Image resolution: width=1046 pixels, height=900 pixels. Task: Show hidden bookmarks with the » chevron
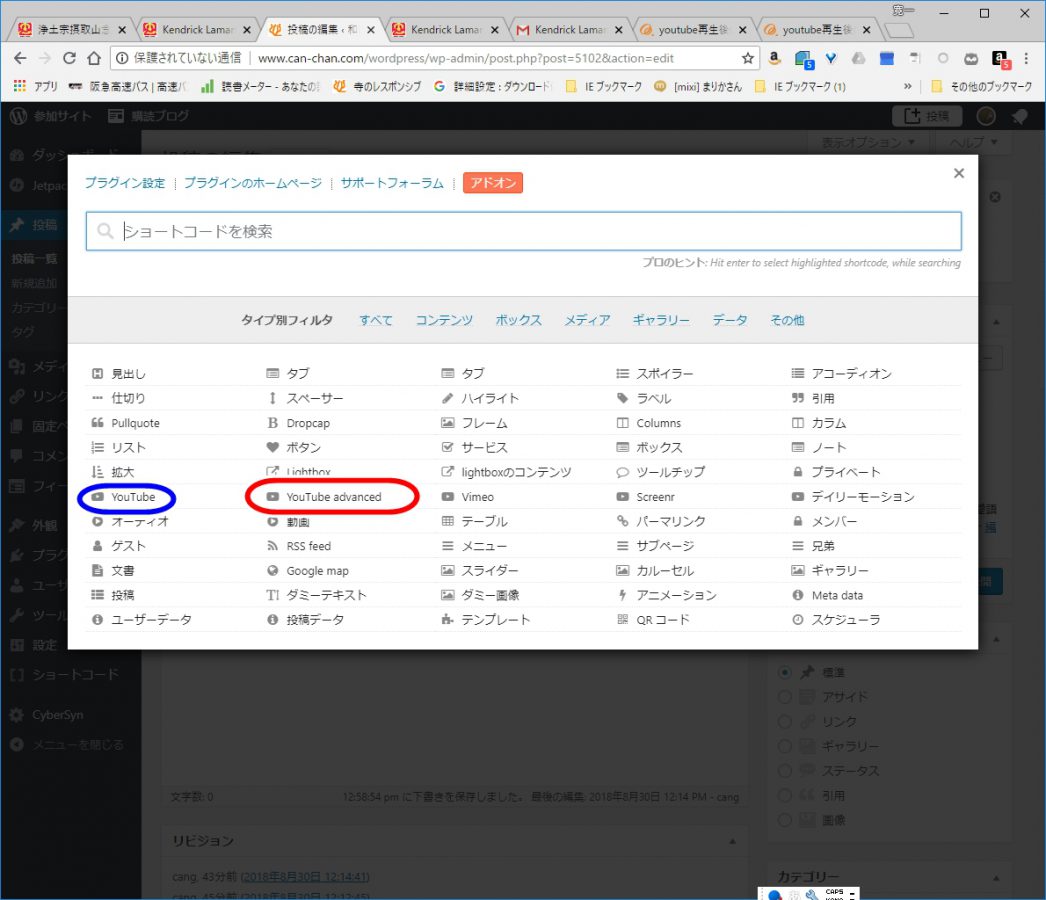(907, 86)
